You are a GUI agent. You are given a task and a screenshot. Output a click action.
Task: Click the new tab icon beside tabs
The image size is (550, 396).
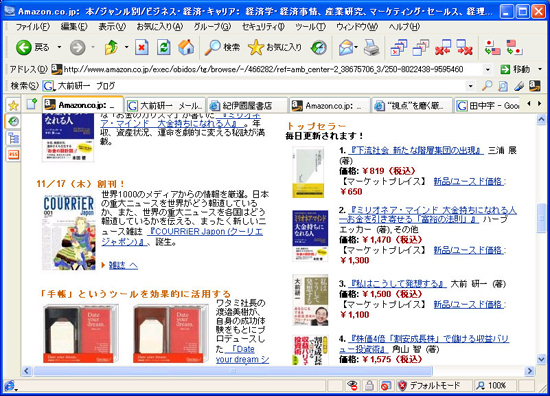(x=32, y=104)
